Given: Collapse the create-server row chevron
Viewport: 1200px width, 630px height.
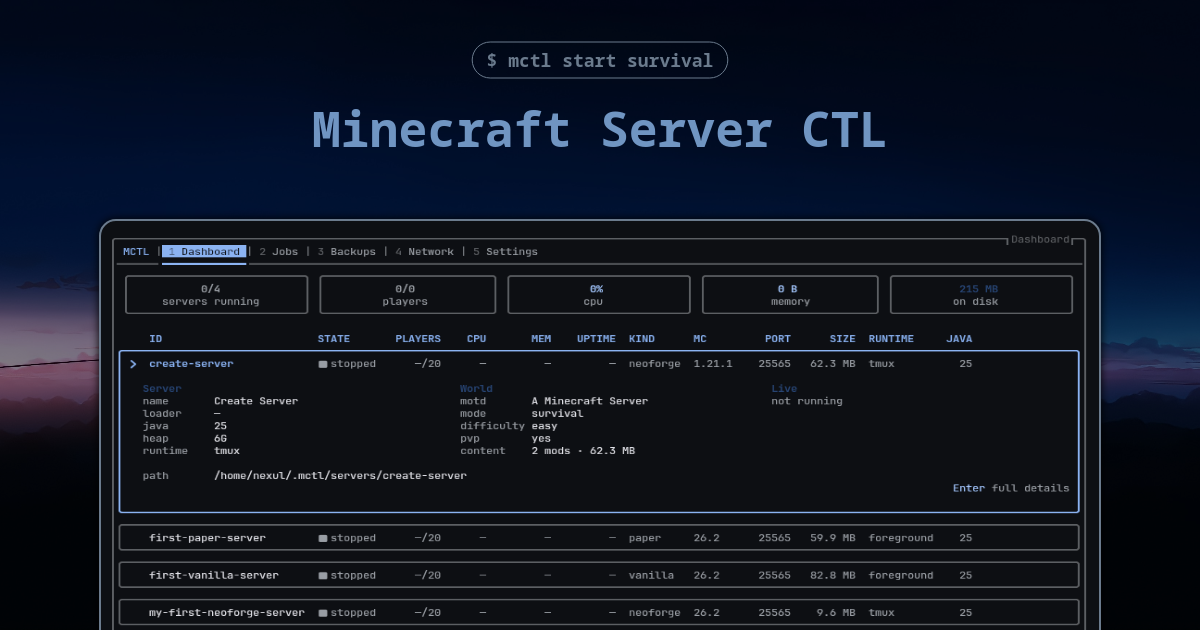Looking at the screenshot, I should tap(133, 364).
